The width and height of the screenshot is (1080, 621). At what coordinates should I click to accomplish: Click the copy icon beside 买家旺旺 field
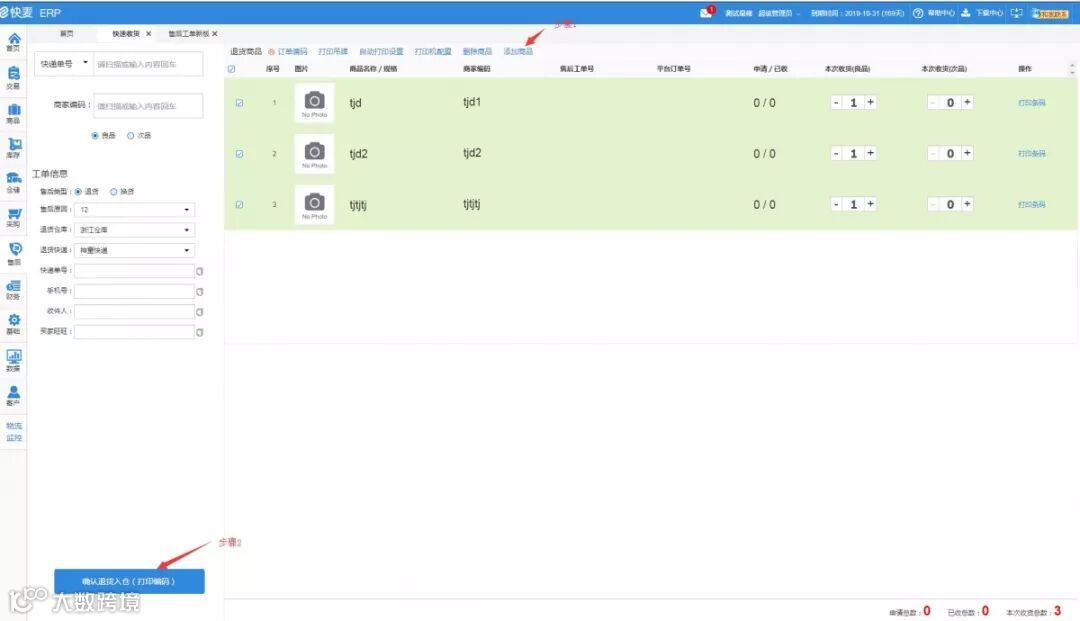point(200,333)
